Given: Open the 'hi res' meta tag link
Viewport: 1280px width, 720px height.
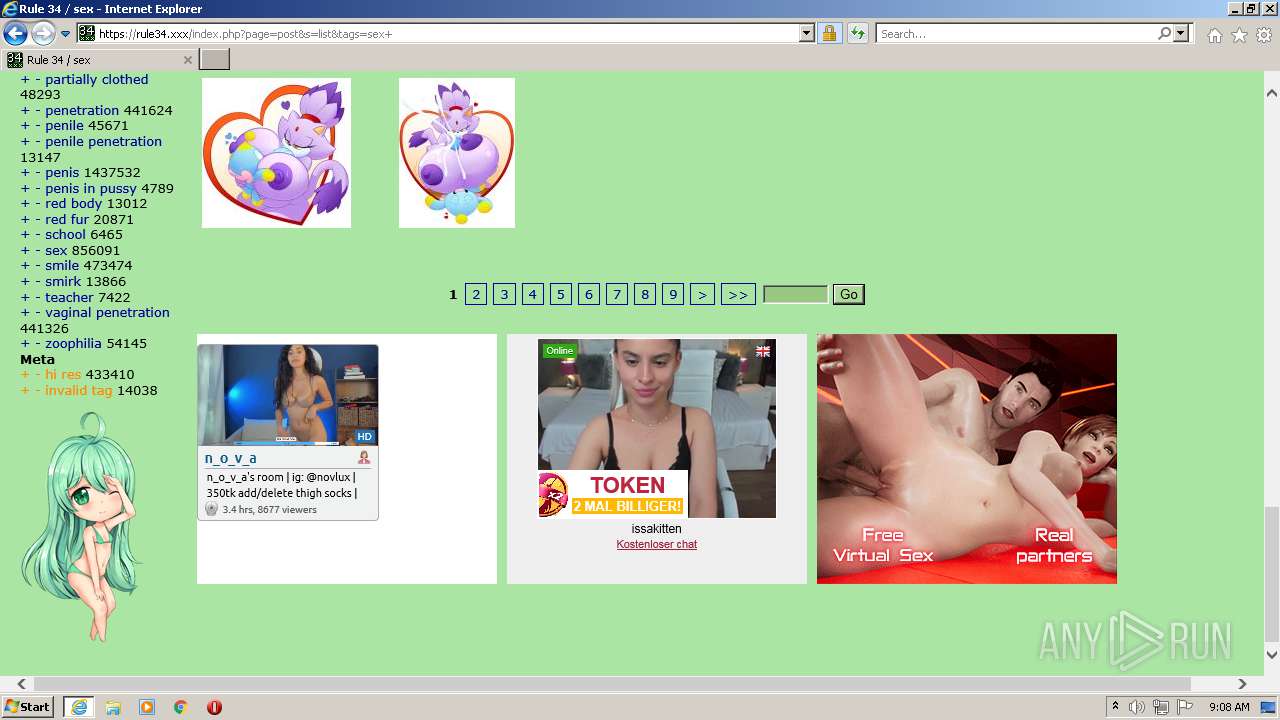Looking at the screenshot, I should 63,374.
